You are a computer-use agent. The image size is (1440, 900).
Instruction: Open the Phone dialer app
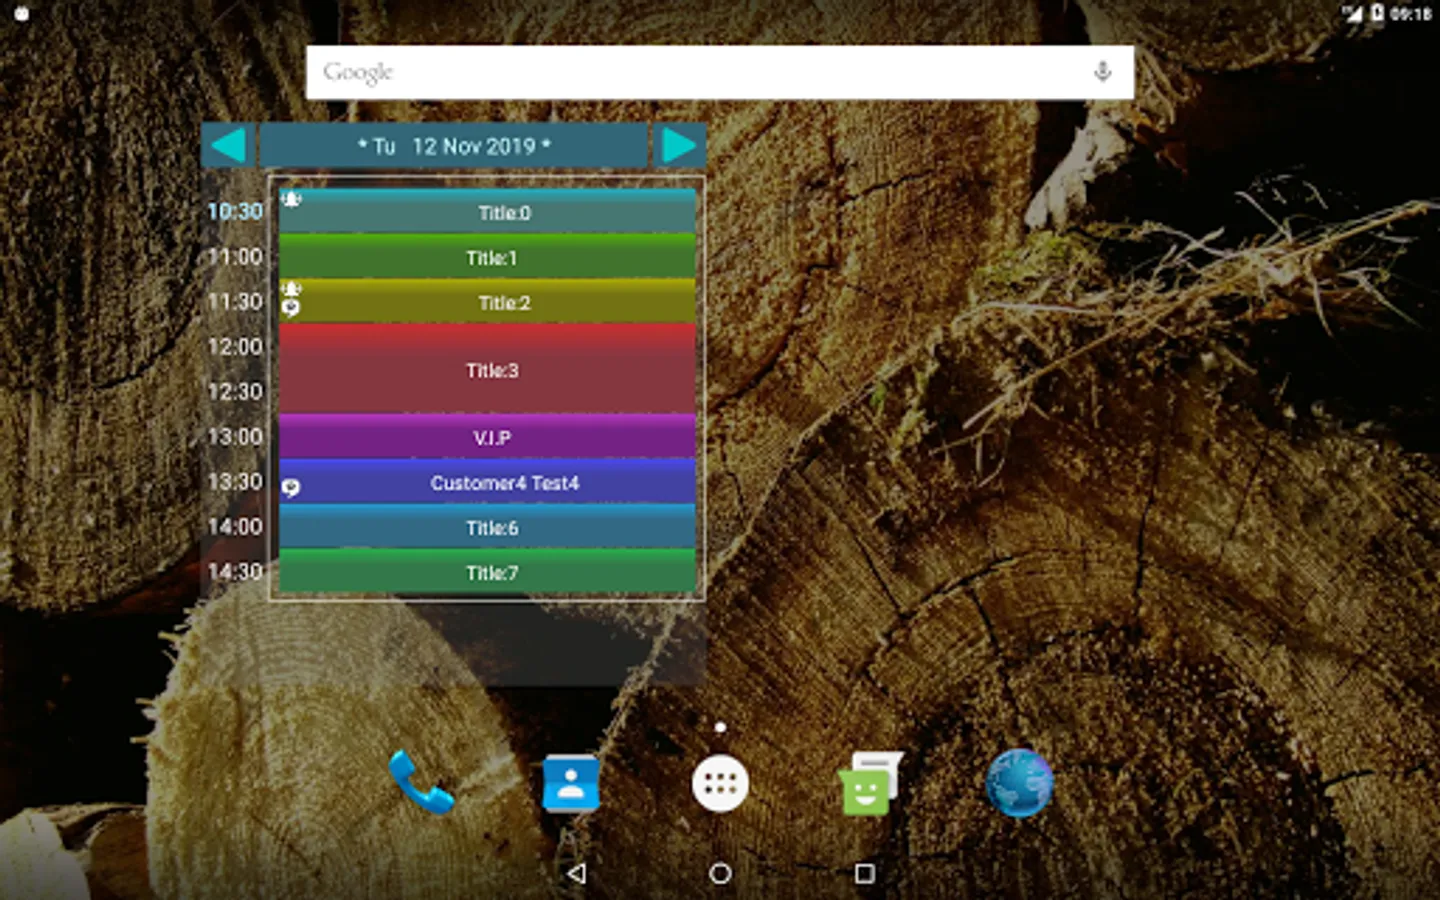point(421,783)
